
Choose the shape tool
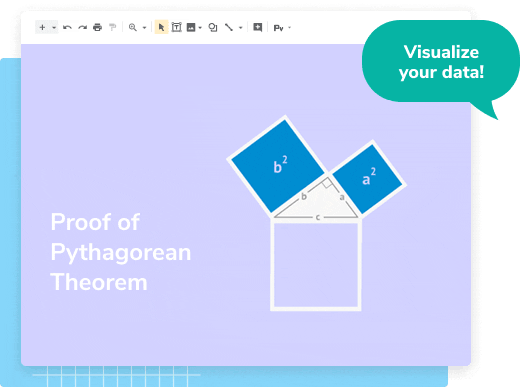point(213,27)
